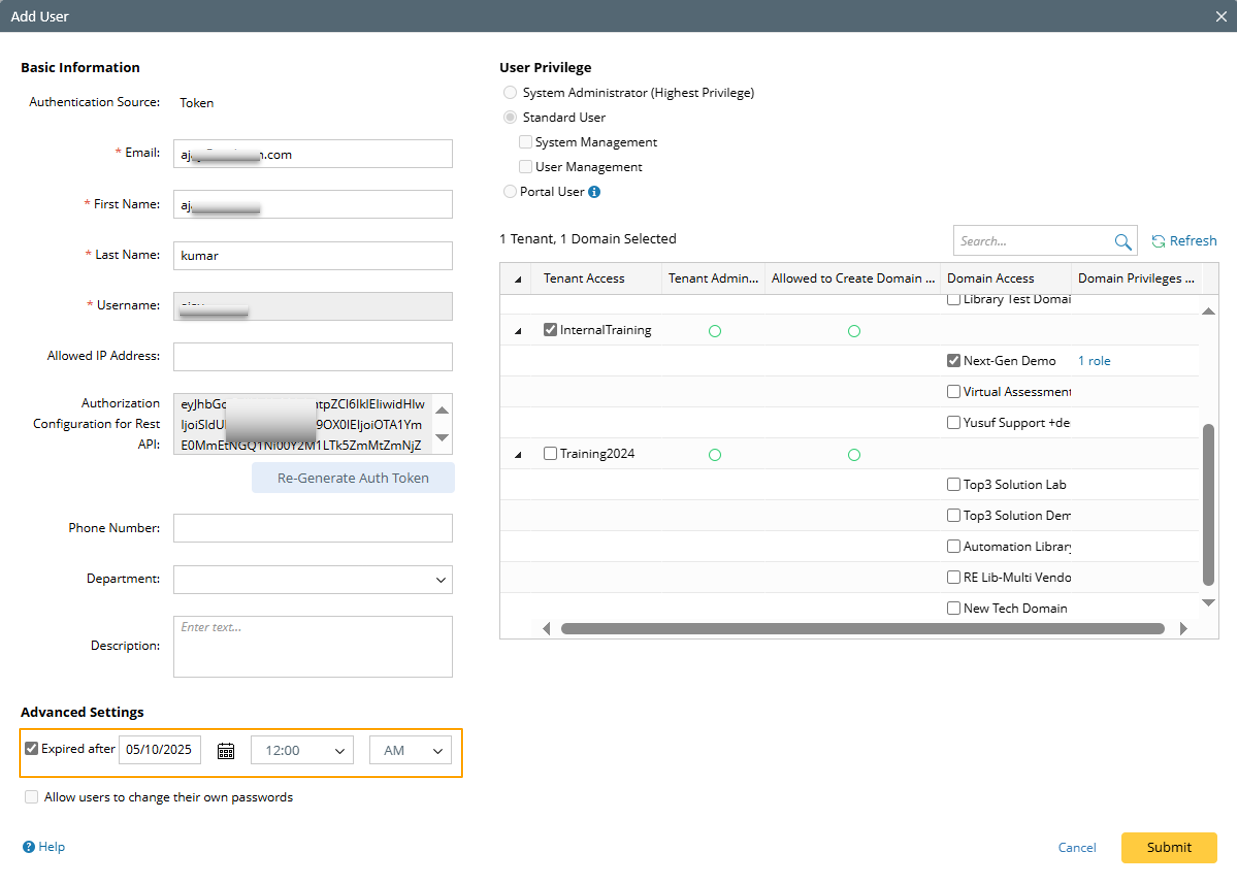Click the Domain Access column header
Image resolution: width=1237 pixels, height=870 pixels.
tap(990, 279)
